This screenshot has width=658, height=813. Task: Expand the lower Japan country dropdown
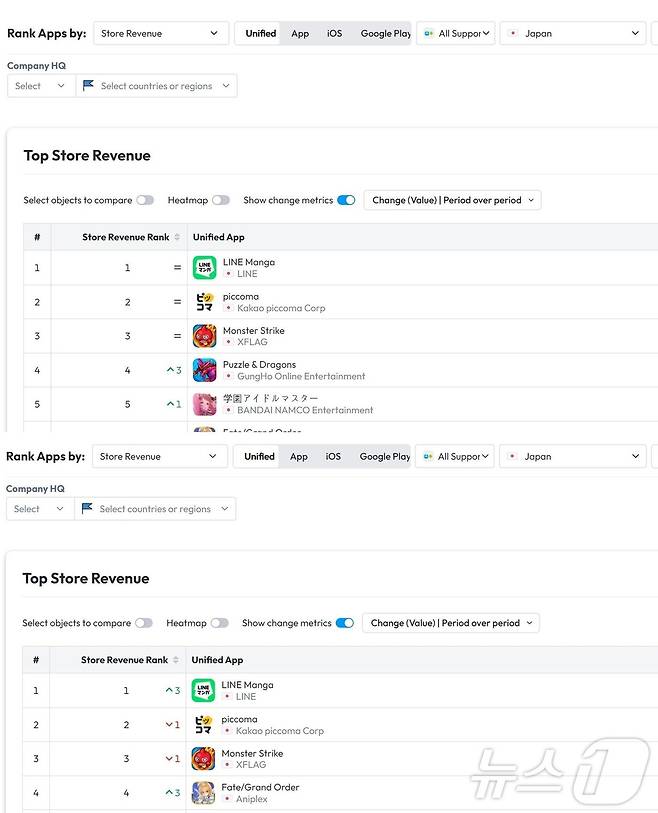pos(573,456)
